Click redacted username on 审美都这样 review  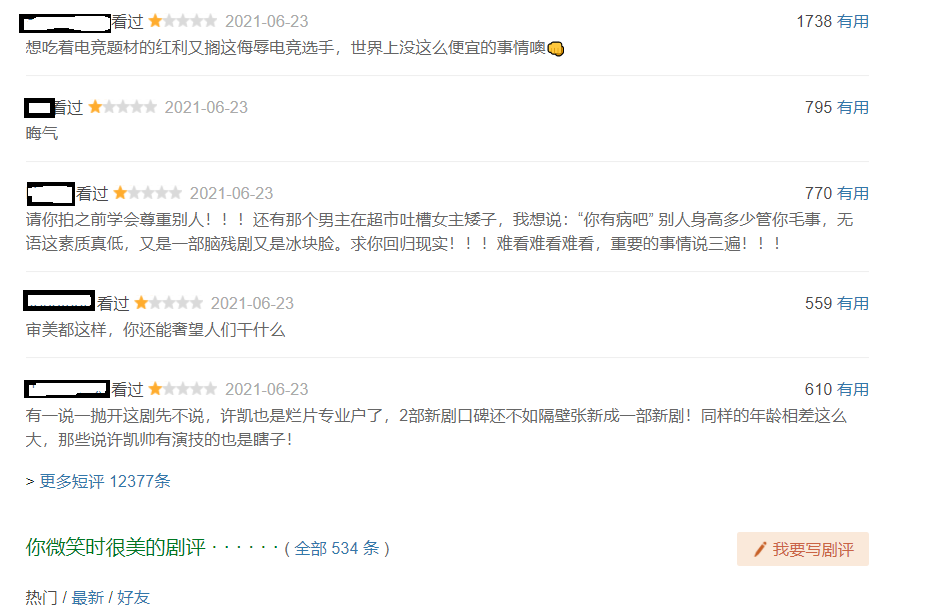click(59, 301)
